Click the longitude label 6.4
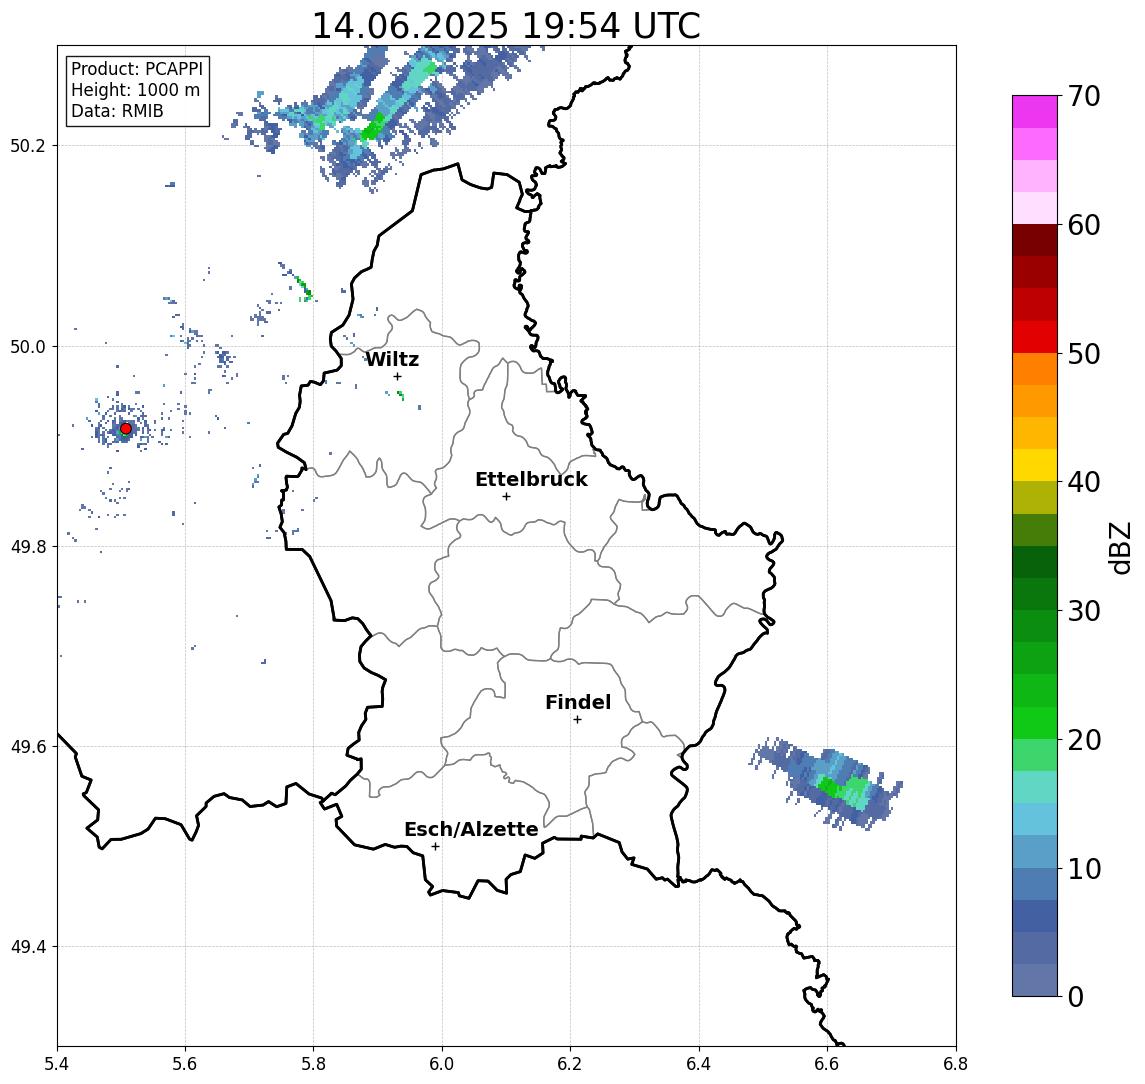This screenshot has width=1145, height=1084. (699, 1064)
